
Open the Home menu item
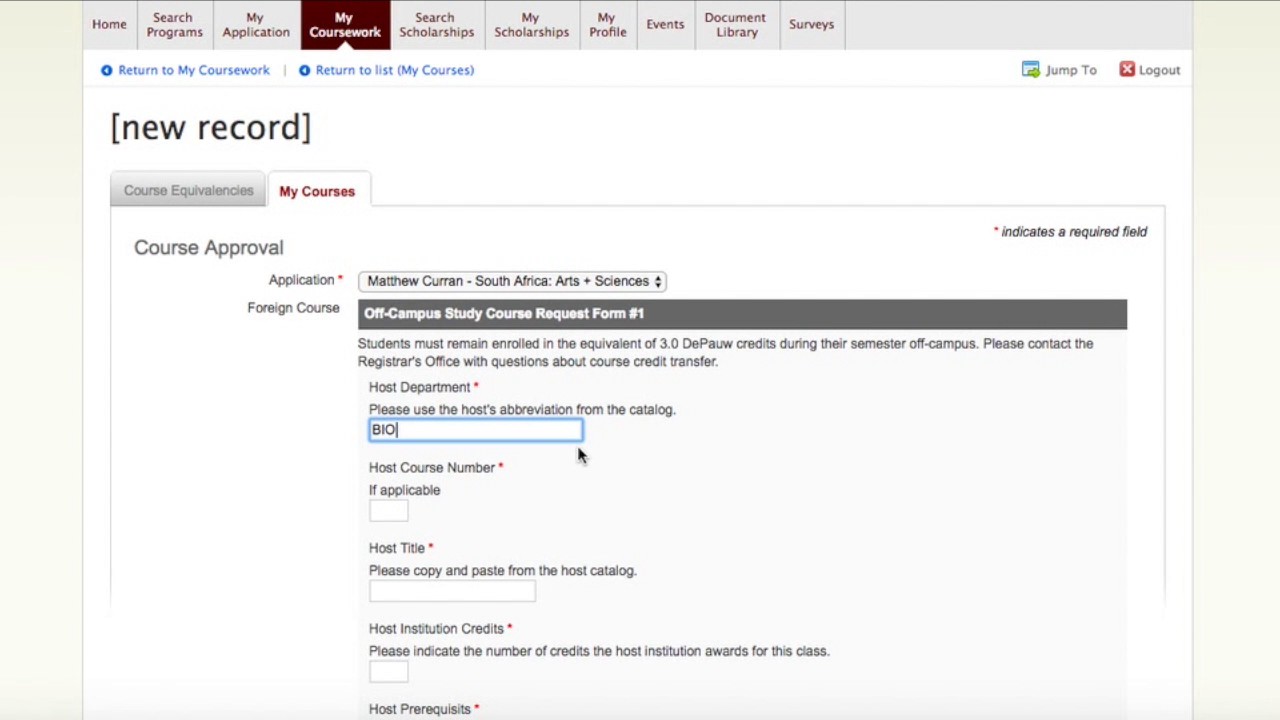[109, 24]
